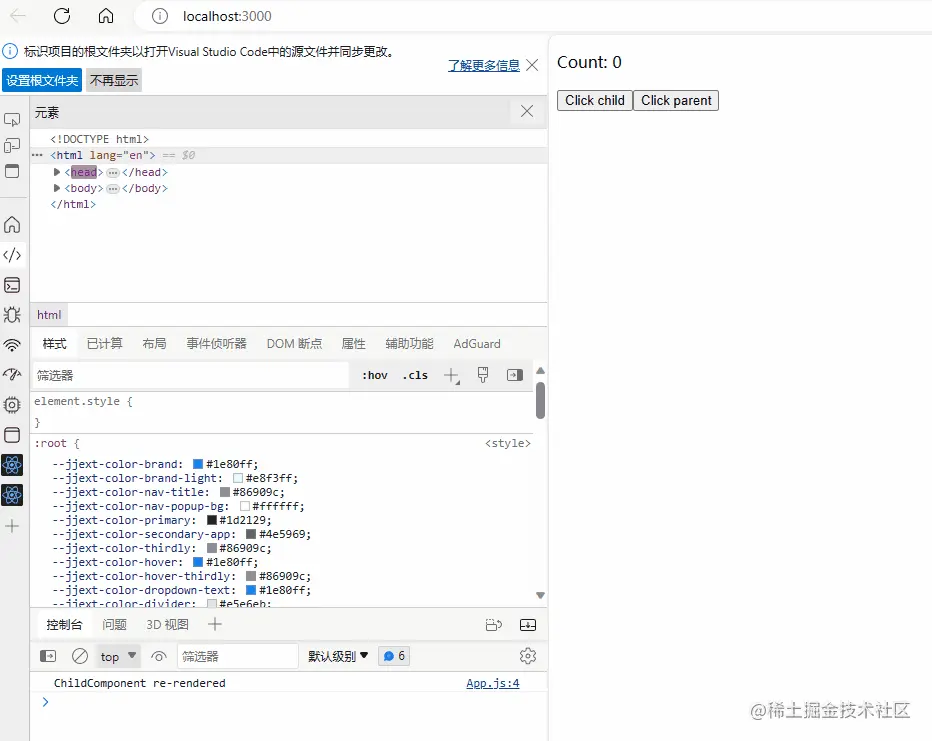Clear console with circle-slash icon

coord(80,656)
